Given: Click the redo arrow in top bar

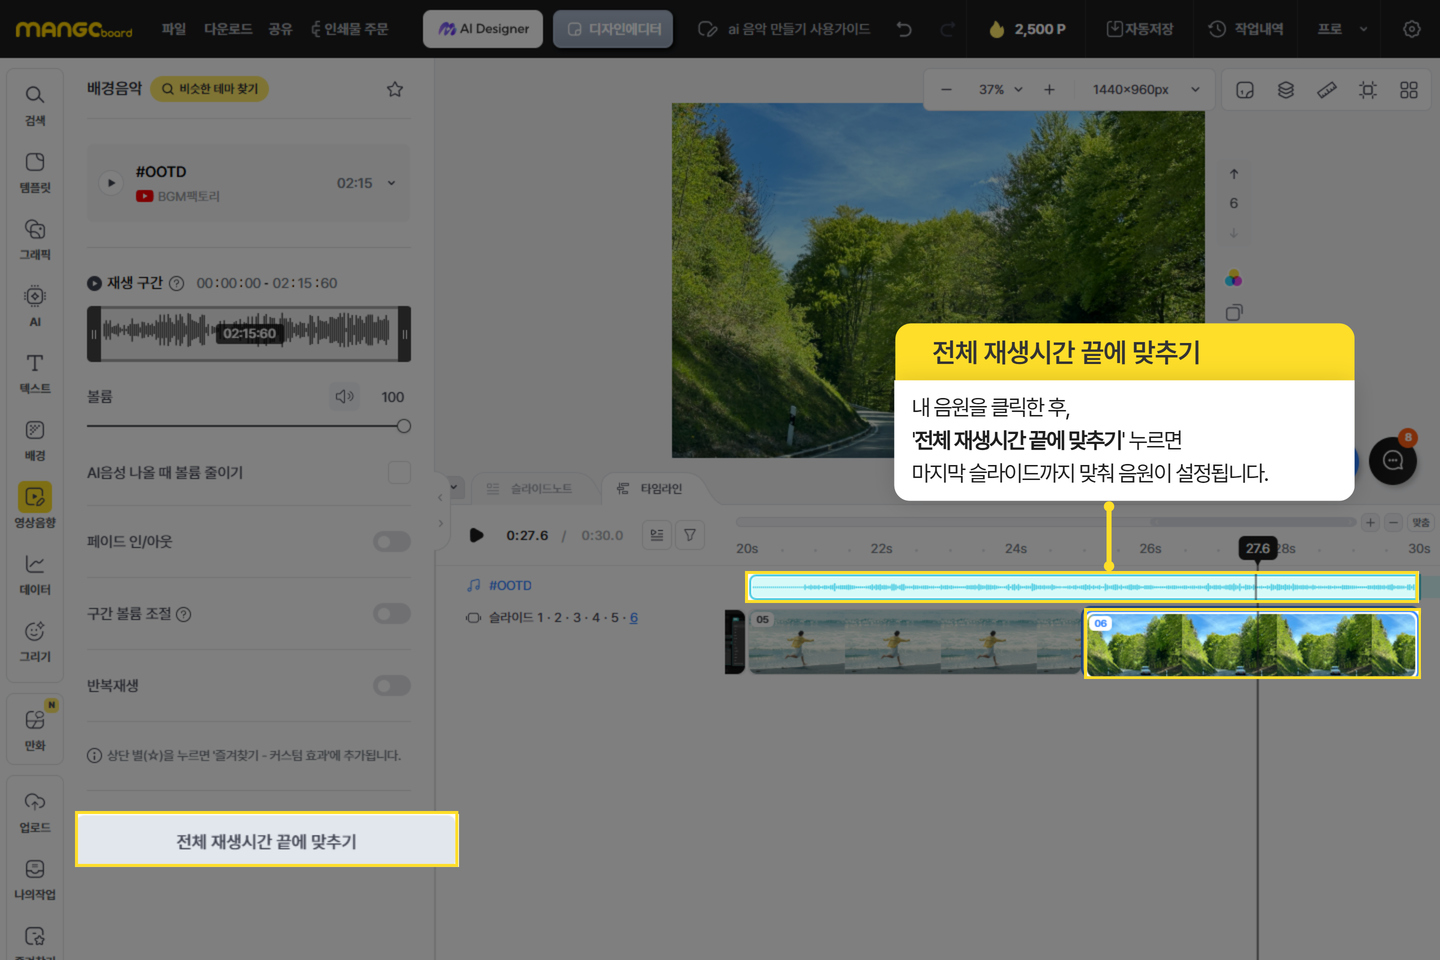Looking at the screenshot, I should coord(947,29).
